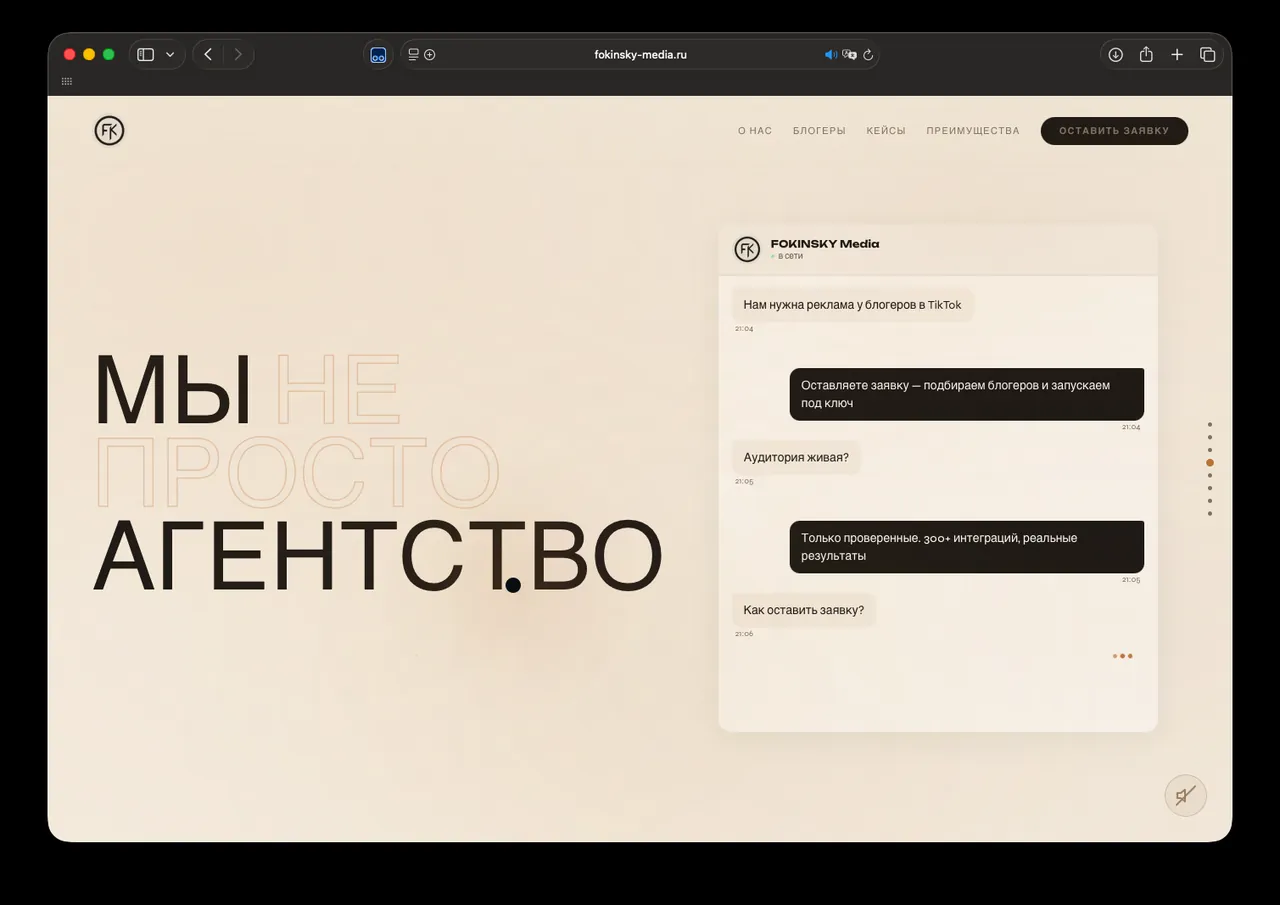Viewport: 1280px width, 905px height.
Task: Click the ОСТАВИТЬ ЗАЯВКУ button
Action: pos(1114,131)
